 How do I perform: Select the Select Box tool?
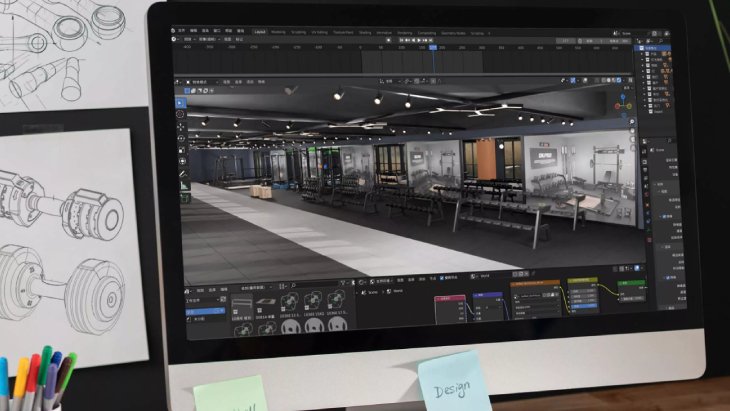pyautogui.click(x=181, y=102)
